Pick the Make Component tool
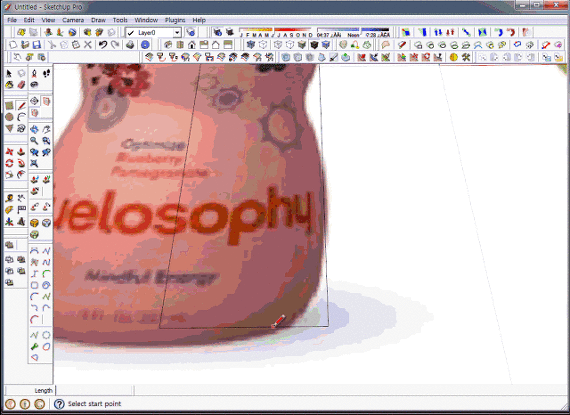The height and width of the screenshot is (415, 570). (x=21, y=73)
